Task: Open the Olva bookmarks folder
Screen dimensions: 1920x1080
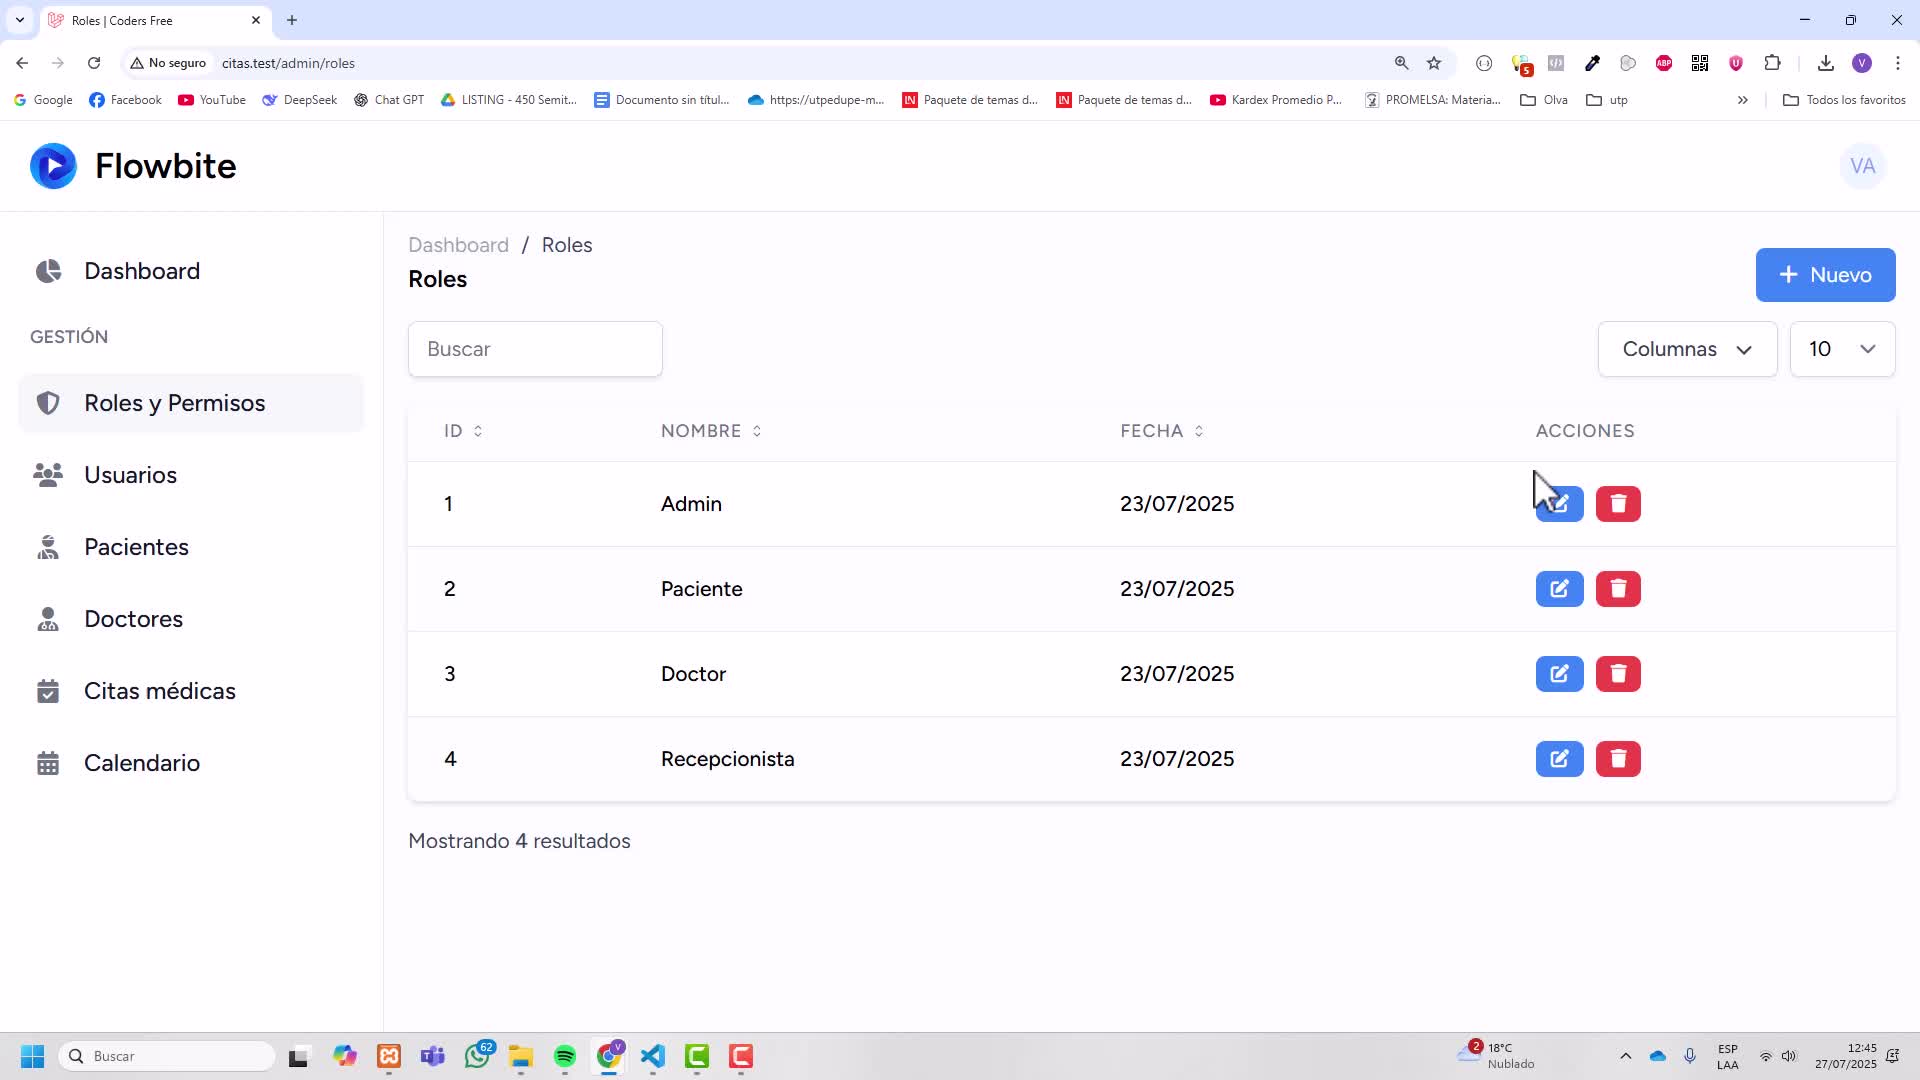Action: click(x=1544, y=100)
